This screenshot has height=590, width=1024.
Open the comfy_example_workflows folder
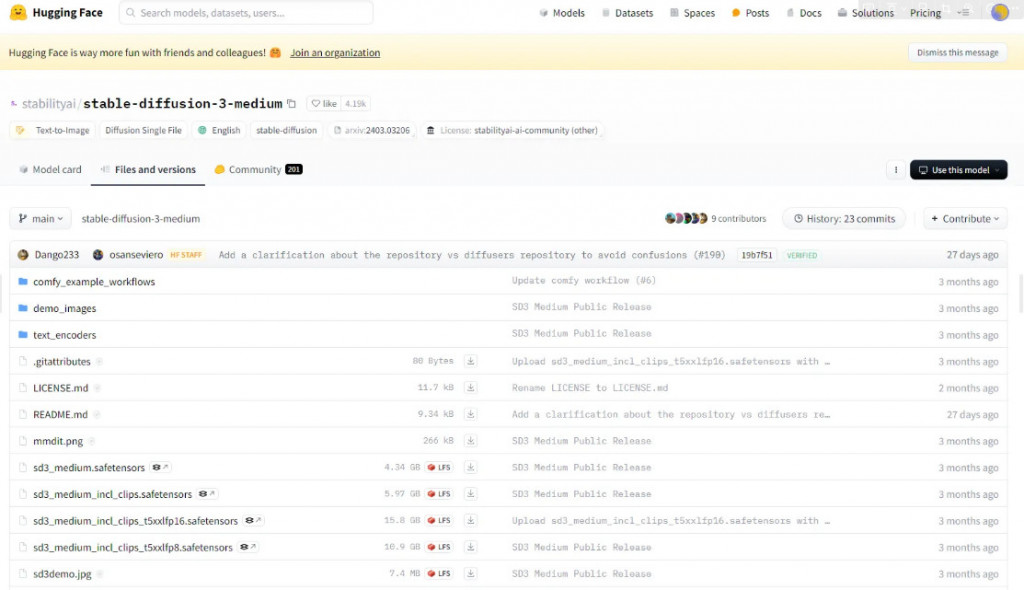(94, 282)
